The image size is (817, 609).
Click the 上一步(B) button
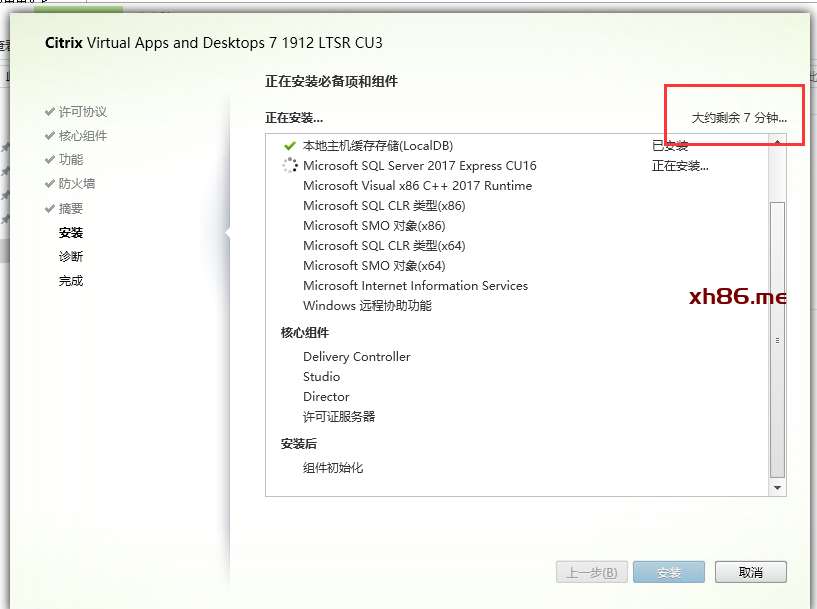(x=591, y=573)
